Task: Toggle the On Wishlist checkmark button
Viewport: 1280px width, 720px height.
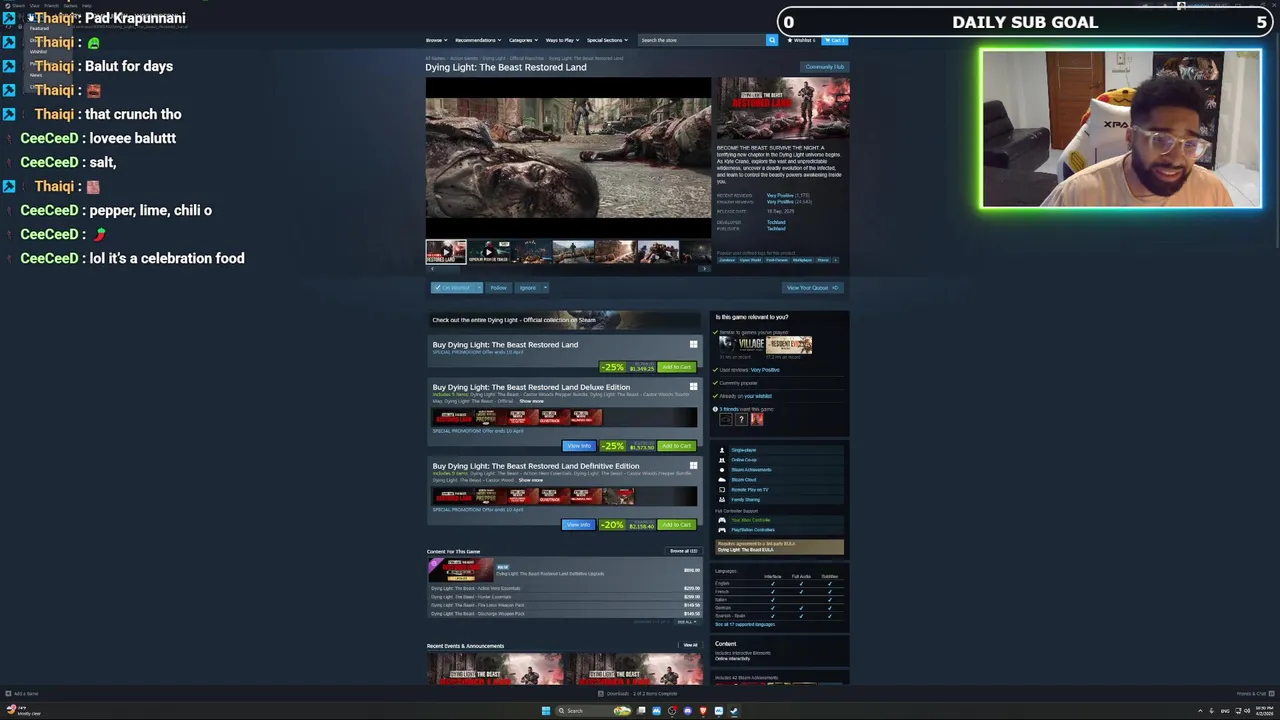Action: pos(453,288)
